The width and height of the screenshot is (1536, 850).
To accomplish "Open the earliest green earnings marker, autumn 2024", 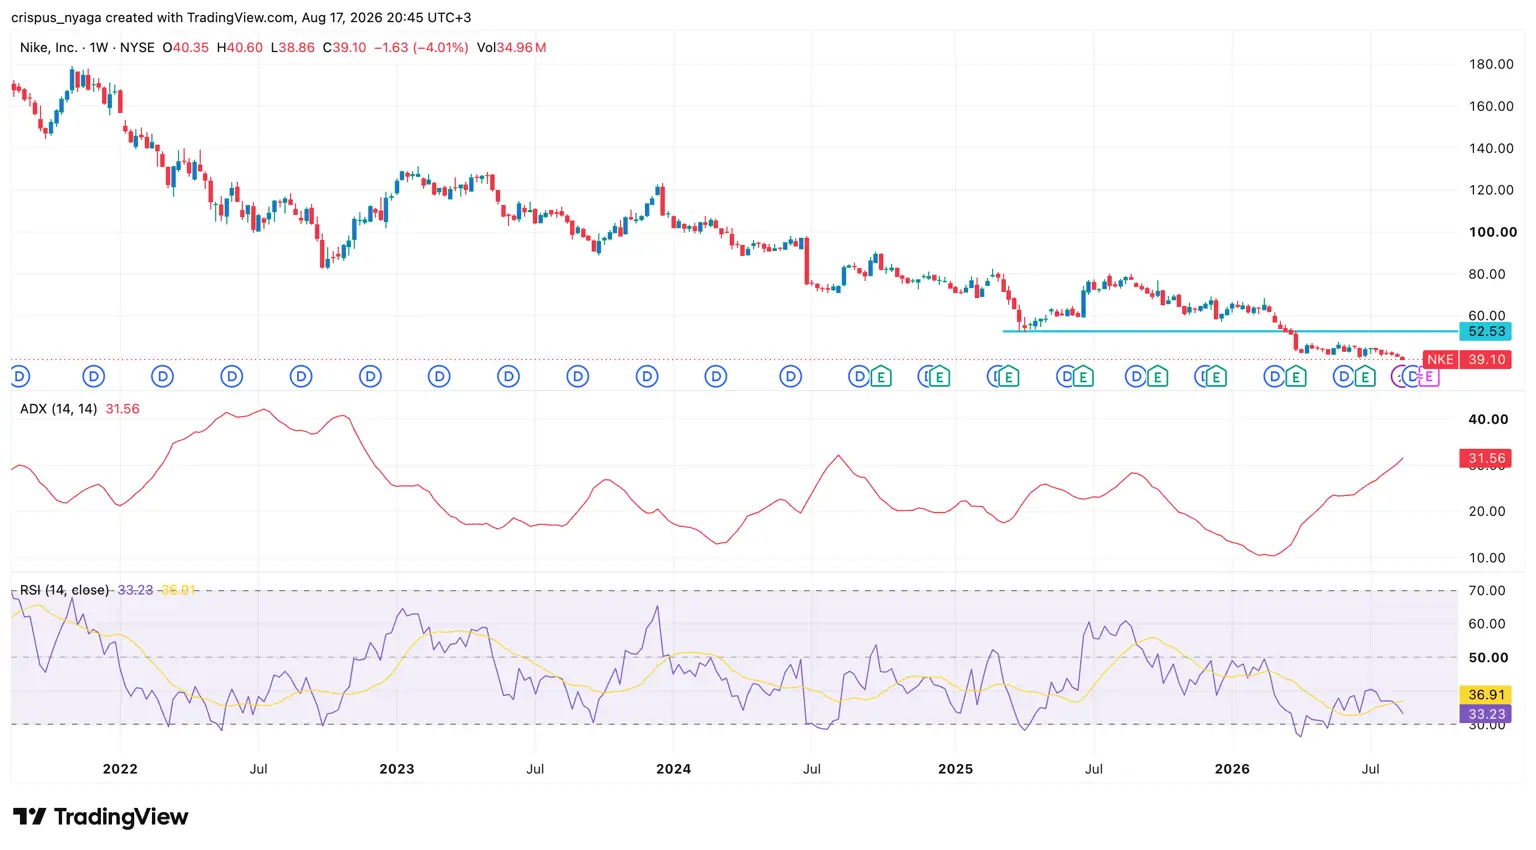I will [x=880, y=377].
